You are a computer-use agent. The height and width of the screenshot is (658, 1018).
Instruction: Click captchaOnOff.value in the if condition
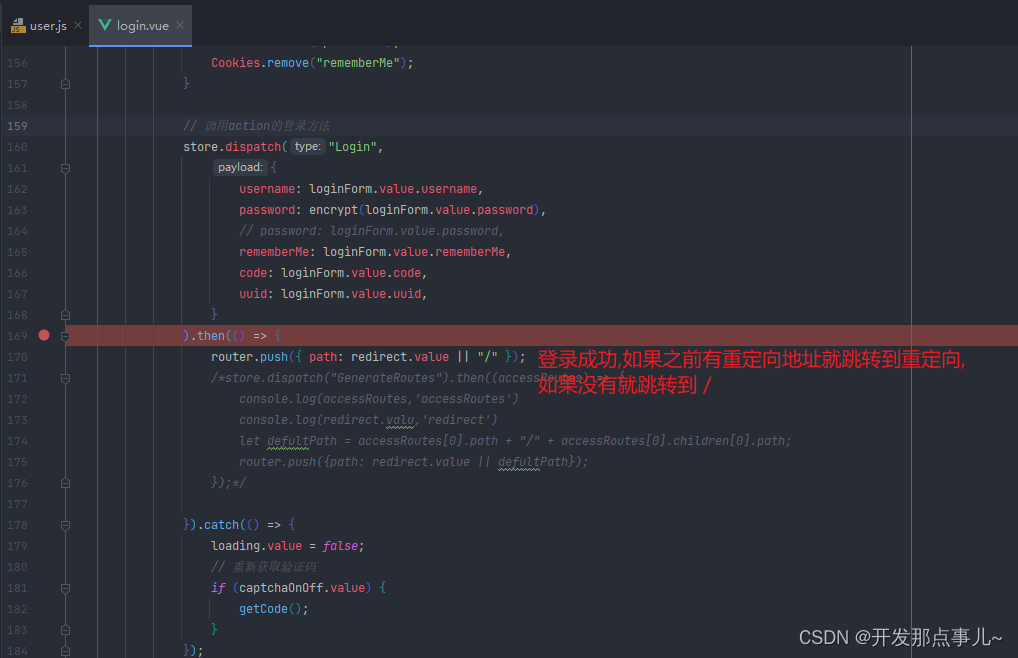coord(302,588)
